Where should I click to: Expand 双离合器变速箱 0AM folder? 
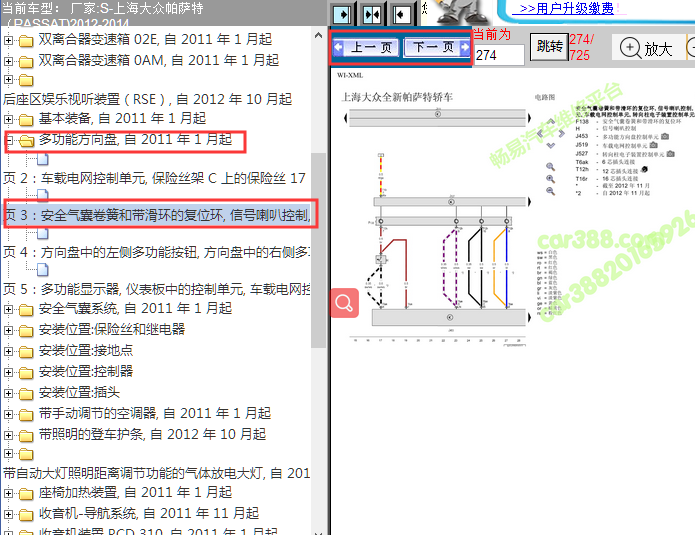coord(8,61)
